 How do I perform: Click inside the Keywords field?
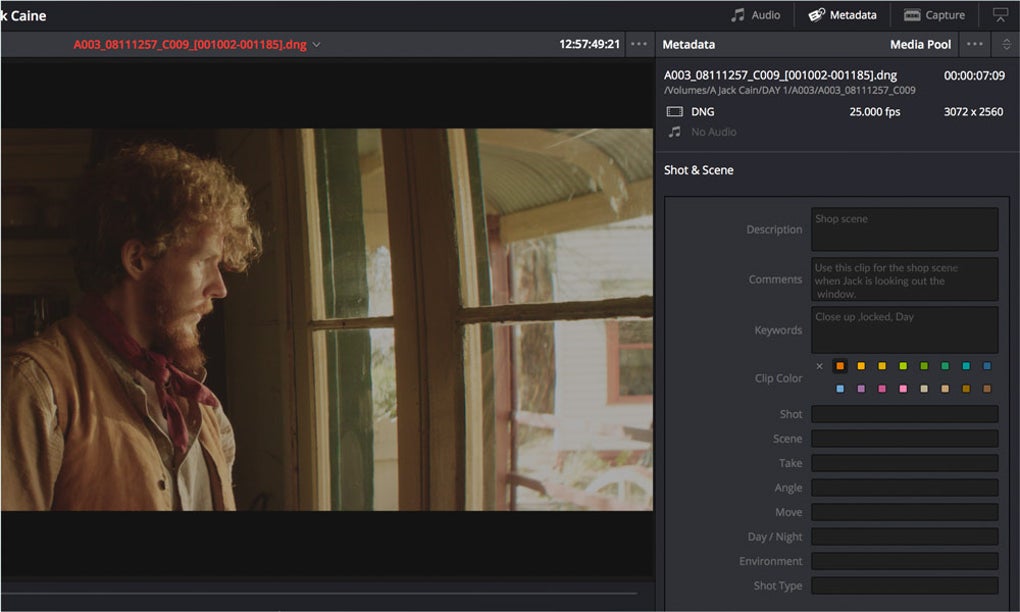click(x=903, y=330)
